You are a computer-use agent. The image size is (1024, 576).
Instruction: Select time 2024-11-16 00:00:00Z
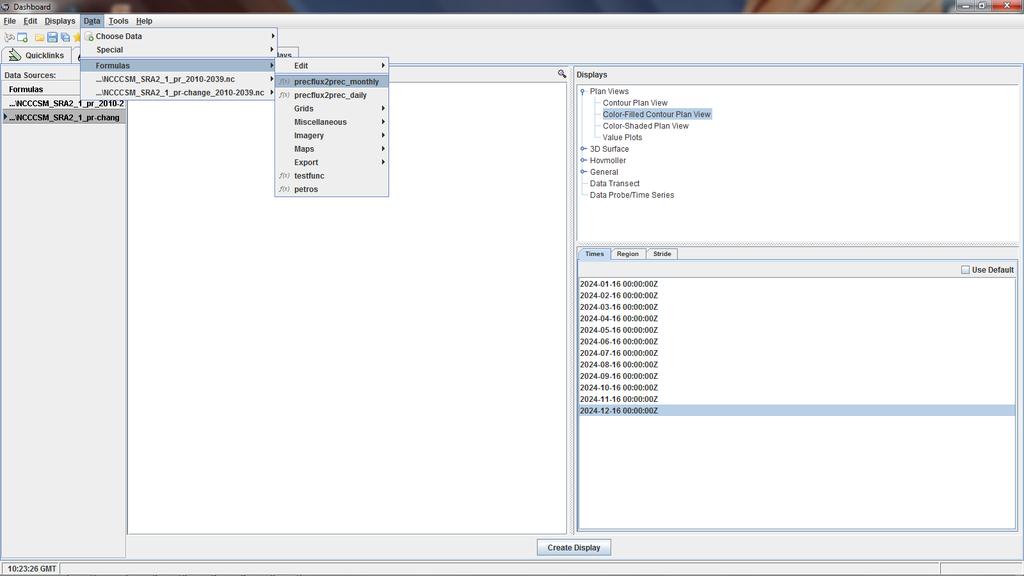tap(797, 400)
